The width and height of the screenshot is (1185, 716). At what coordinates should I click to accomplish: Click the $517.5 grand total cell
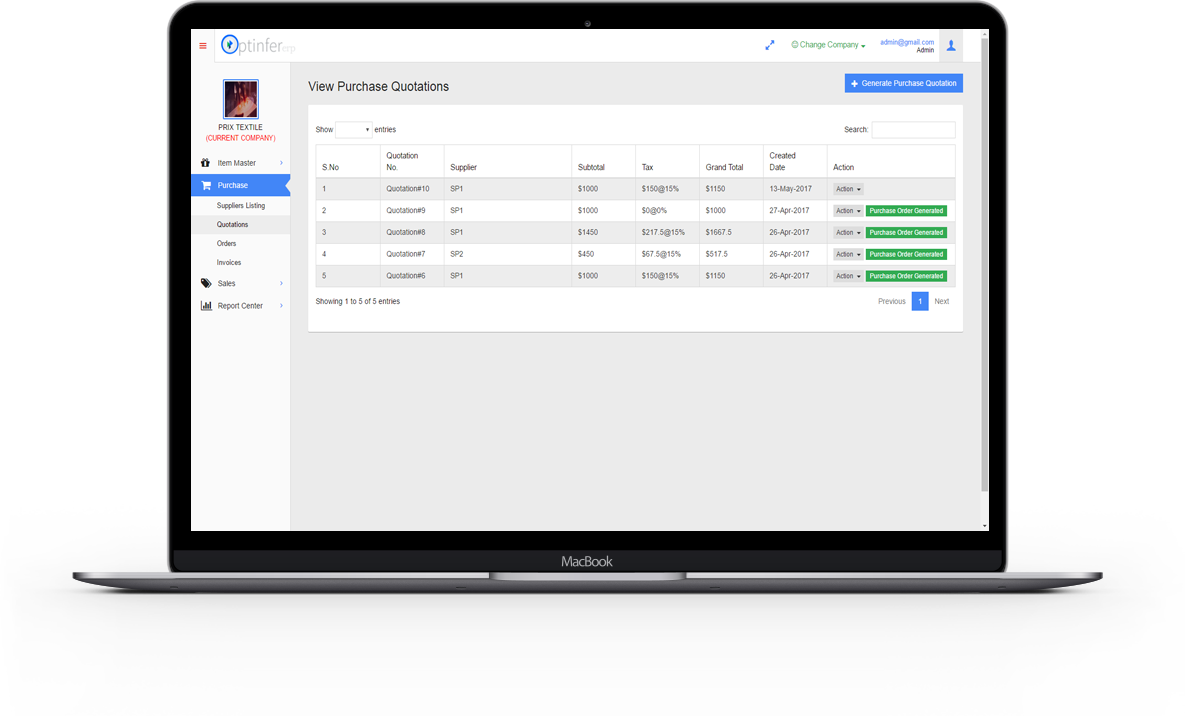[x=732, y=255]
